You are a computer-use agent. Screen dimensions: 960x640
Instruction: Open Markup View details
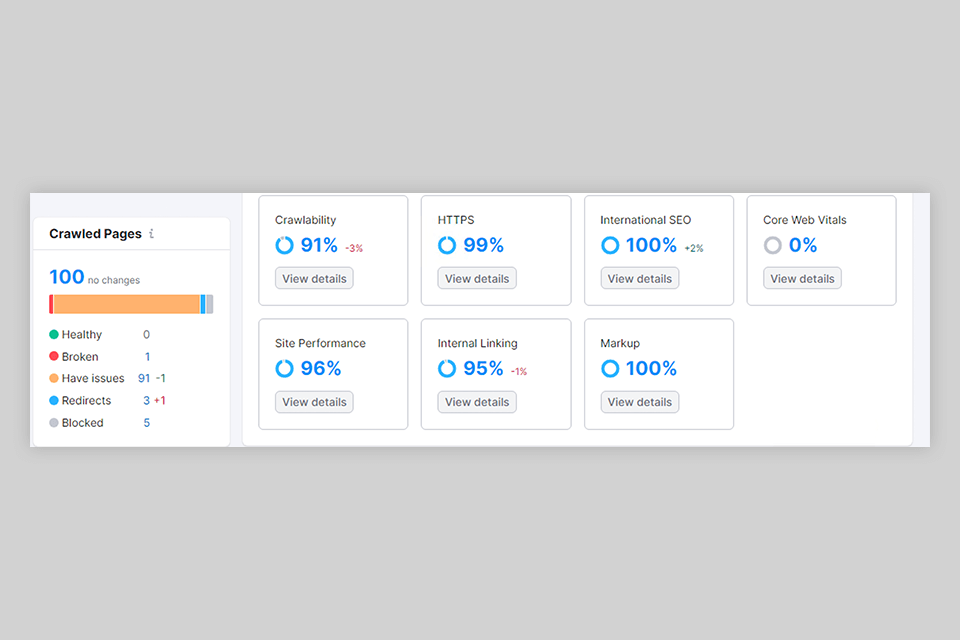click(640, 402)
